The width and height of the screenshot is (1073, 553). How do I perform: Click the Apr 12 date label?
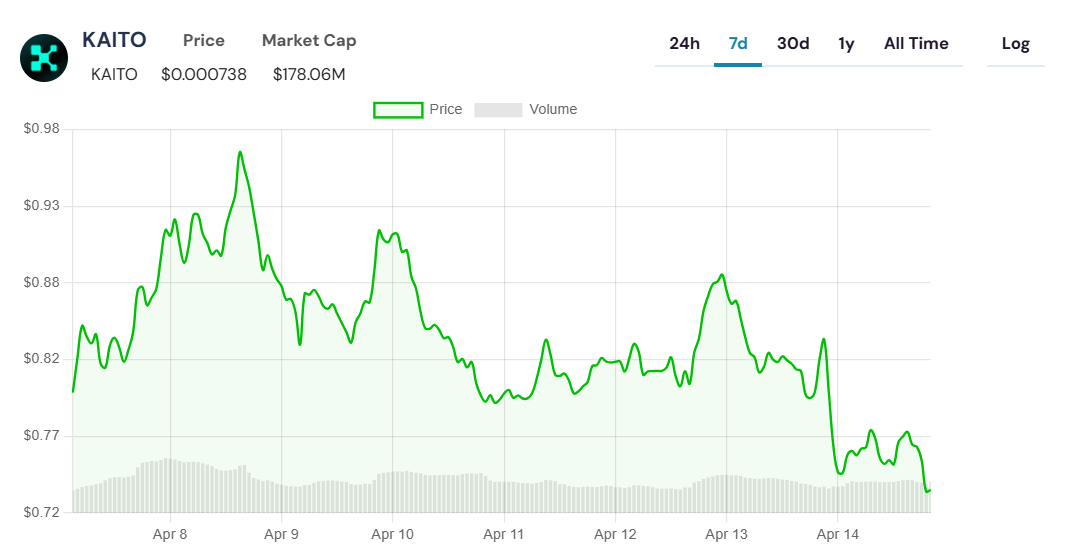point(615,535)
